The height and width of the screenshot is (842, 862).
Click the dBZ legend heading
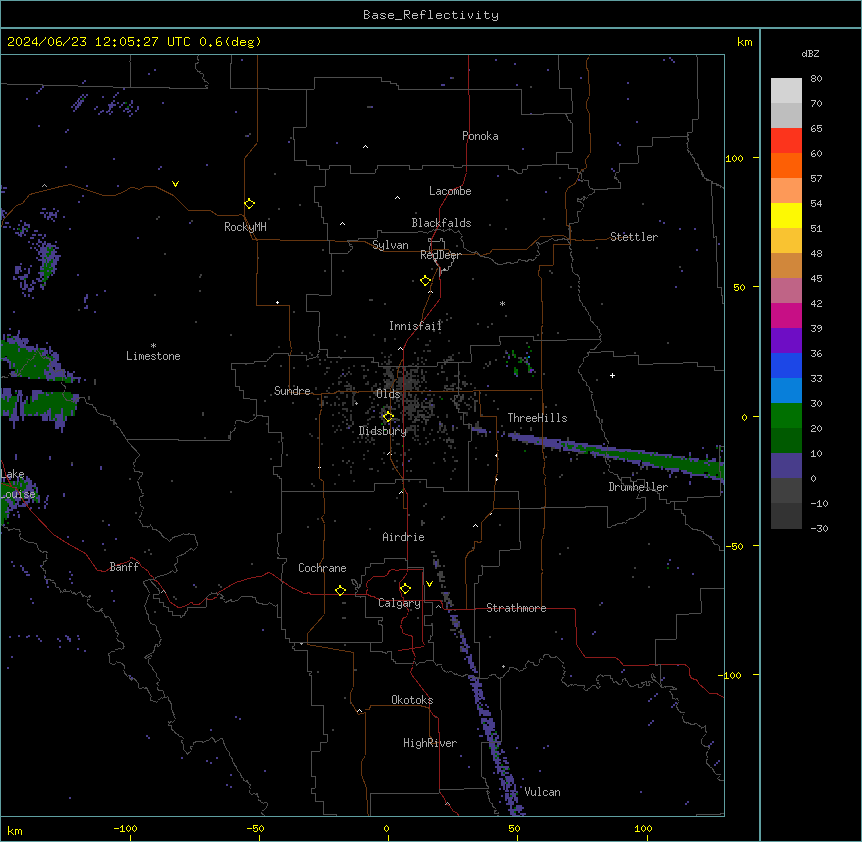[x=810, y=53]
